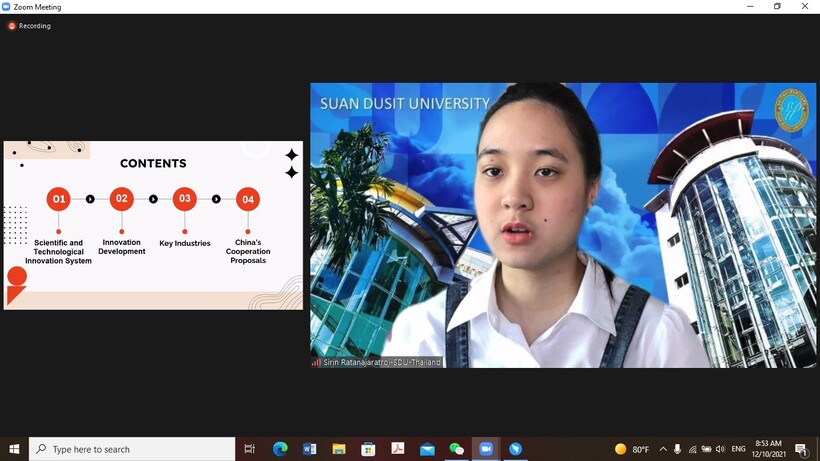Click the Zoom taskbar icon
Screen dimensions: 820x461
(x=486, y=449)
